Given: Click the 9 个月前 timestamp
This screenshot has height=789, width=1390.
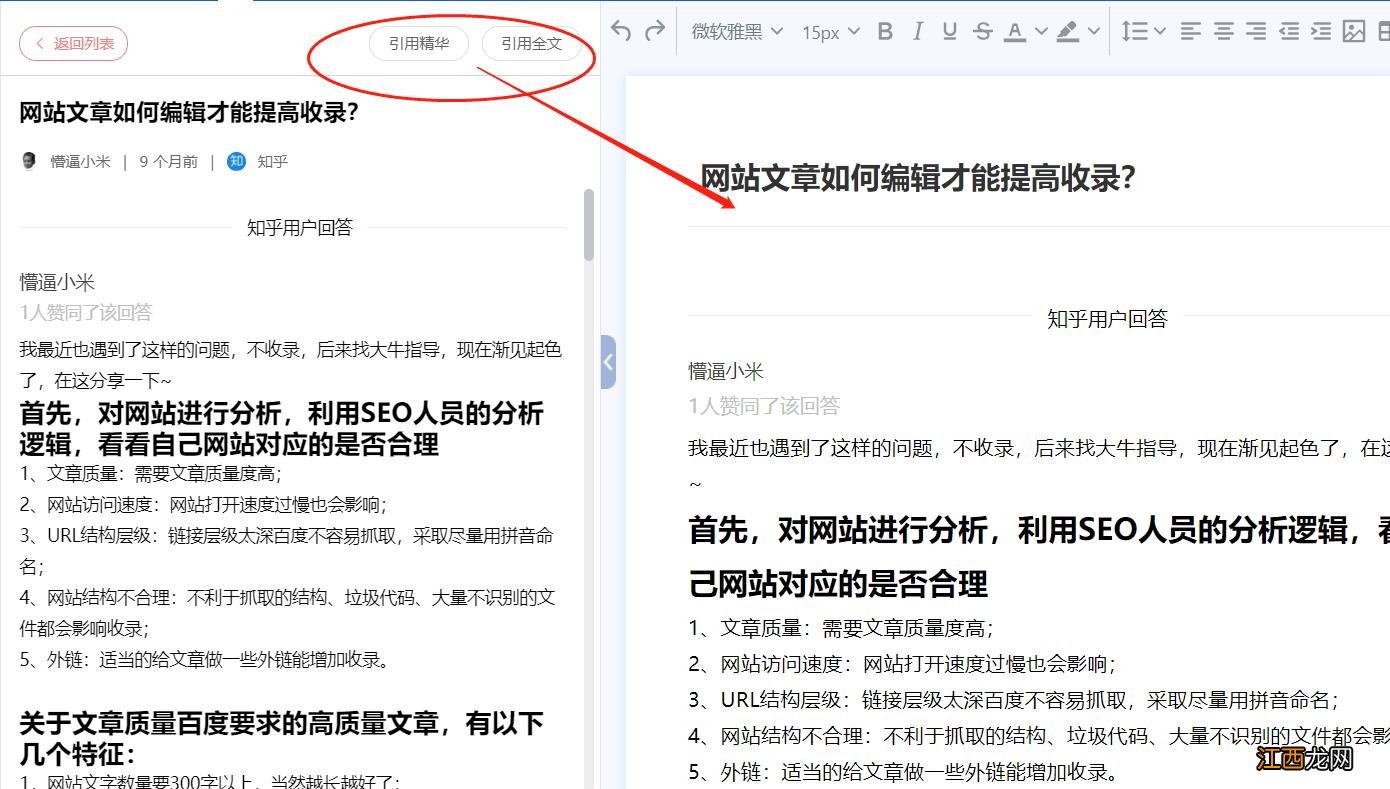Looking at the screenshot, I should pos(168,161).
